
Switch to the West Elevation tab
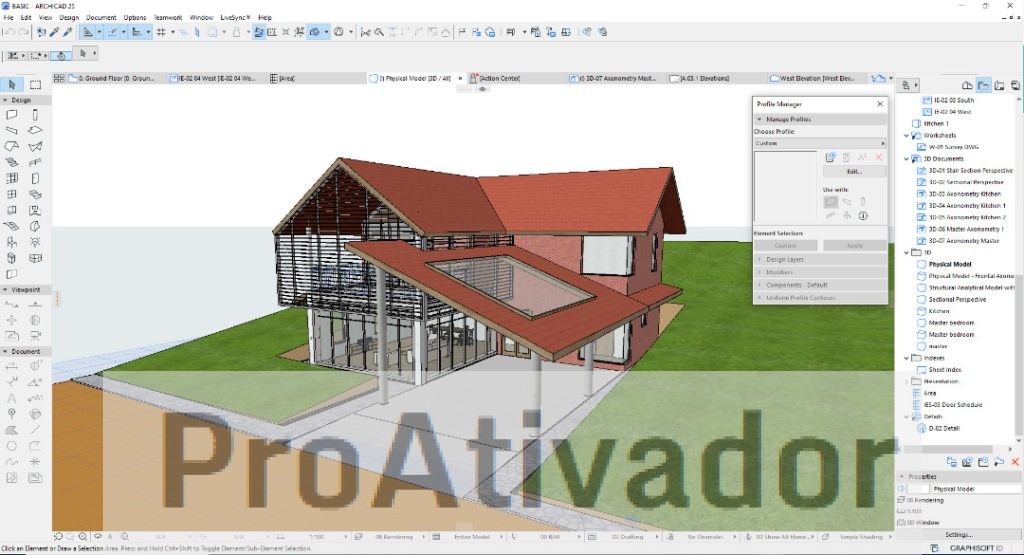point(812,78)
